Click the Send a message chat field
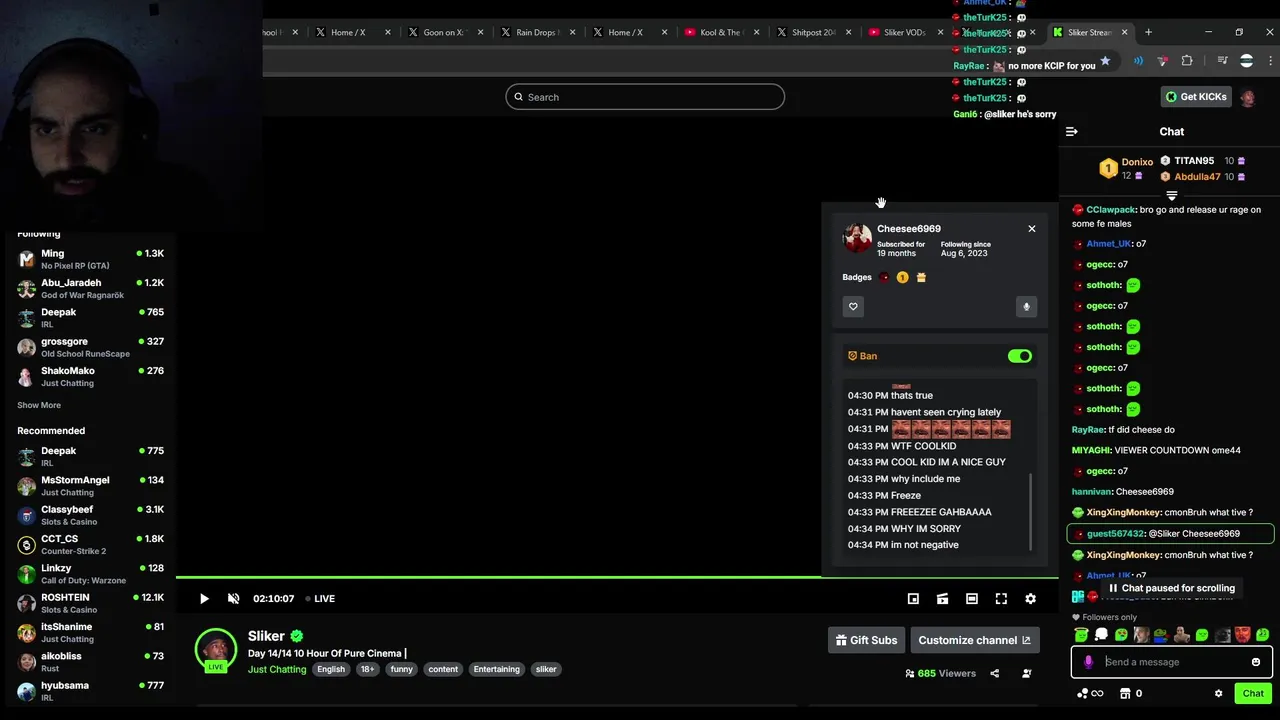The width and height of the screenshot is (1280, 720). click(1172, 662)
